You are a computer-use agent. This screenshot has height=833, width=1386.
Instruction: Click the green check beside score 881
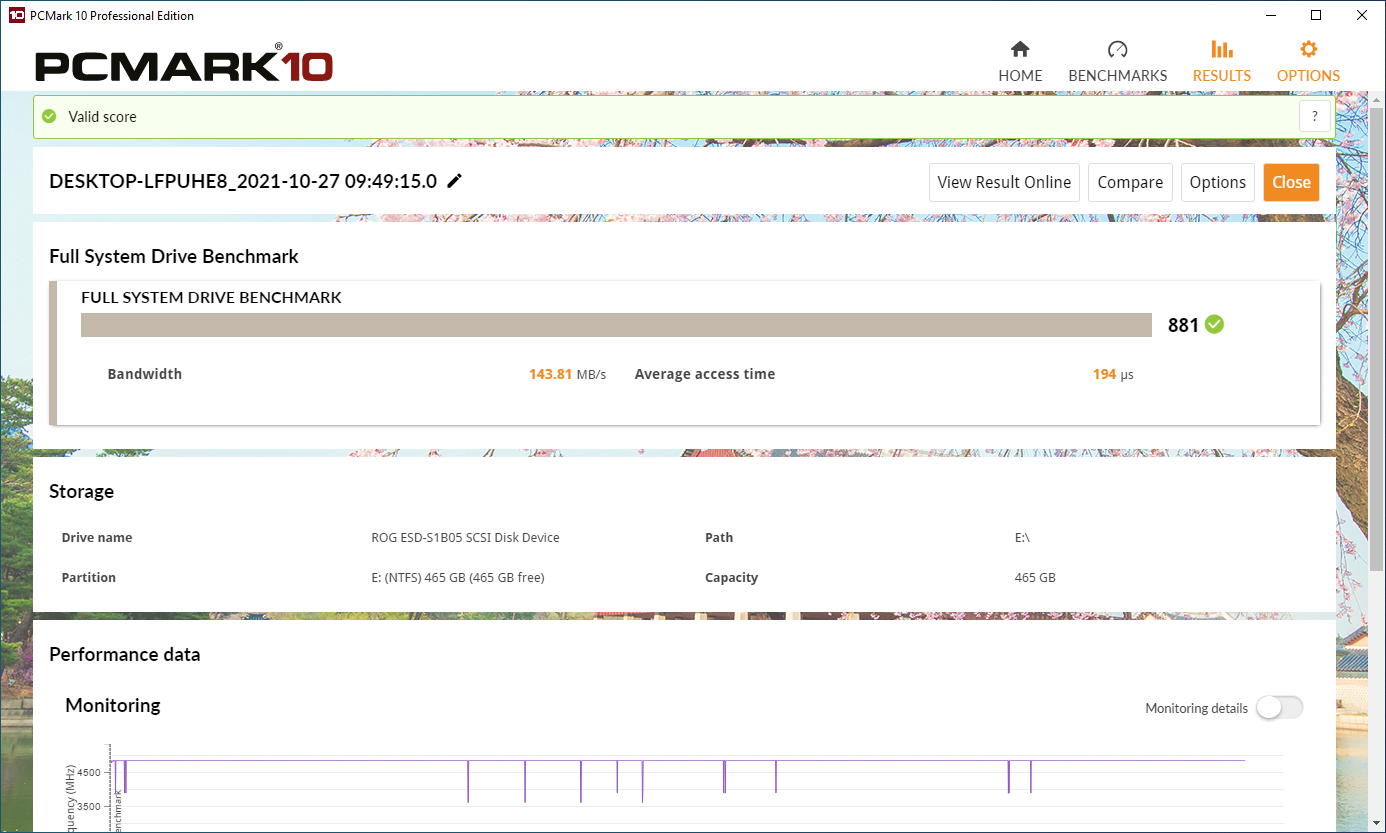click(x=1214, y=324)
